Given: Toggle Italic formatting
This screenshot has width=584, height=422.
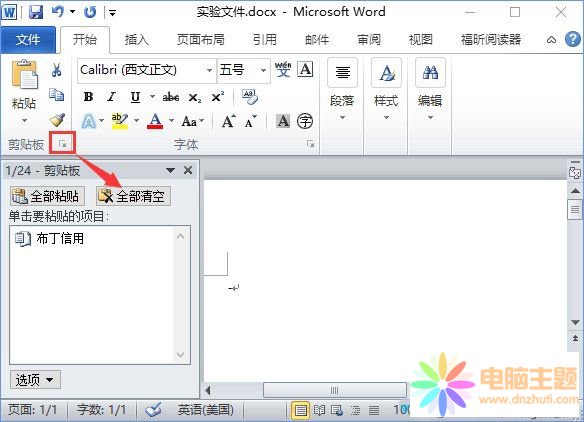Looking at the screenshot, I should [111, 97].
